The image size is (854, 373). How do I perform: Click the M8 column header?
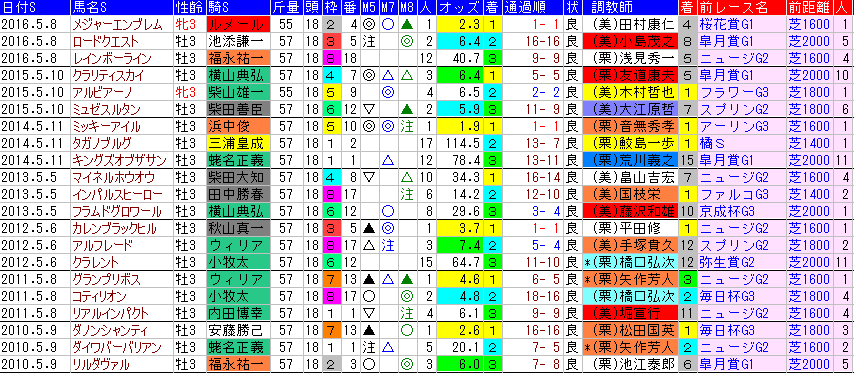pyautogui.click(x=406, y=8)
